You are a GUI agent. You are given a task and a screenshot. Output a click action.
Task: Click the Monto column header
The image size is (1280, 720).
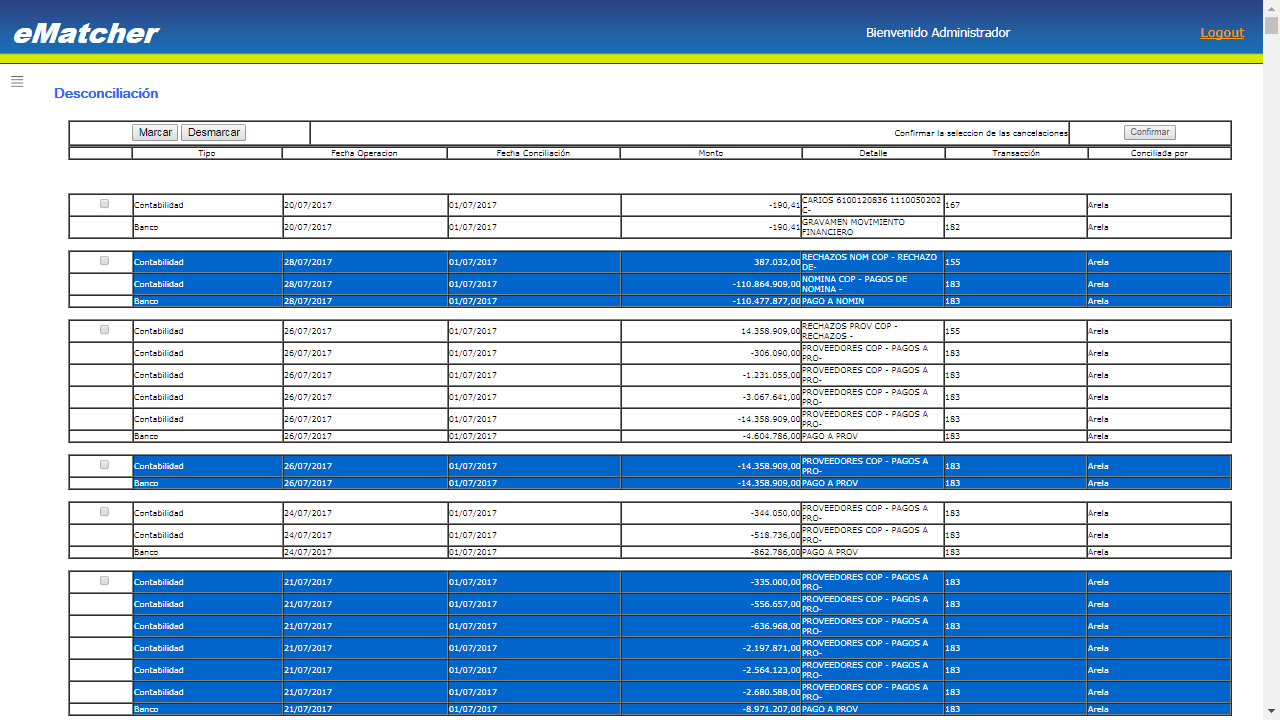pos(710,153)
